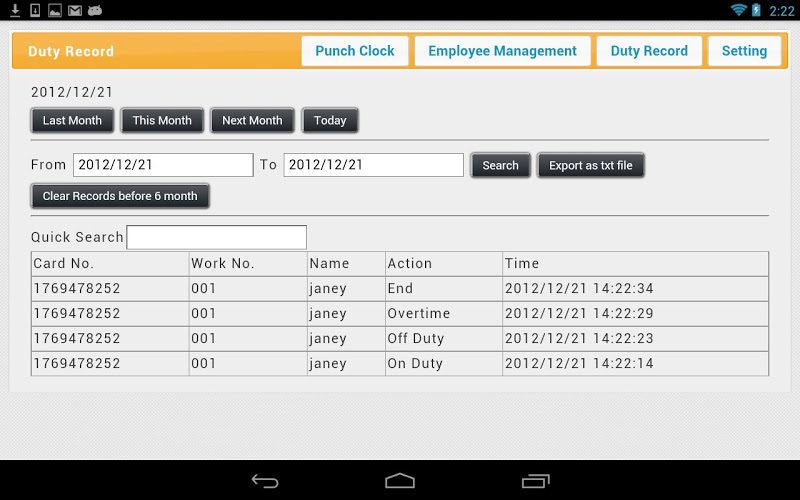Select time 2012/12/21 14:22:14

click(x=635, y=364)
